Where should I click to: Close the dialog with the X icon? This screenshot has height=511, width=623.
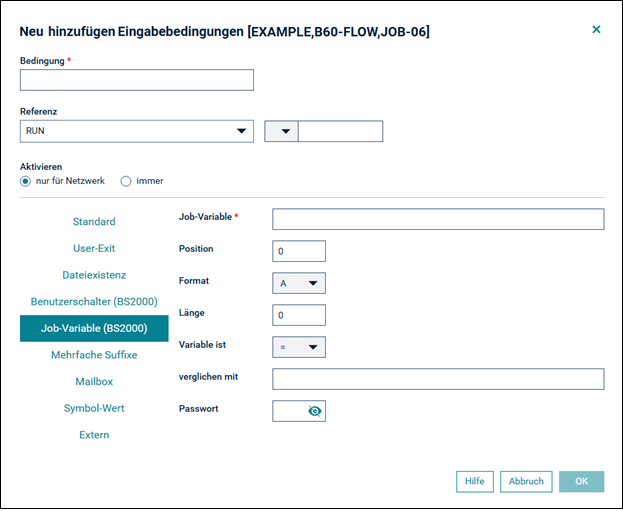596,29
